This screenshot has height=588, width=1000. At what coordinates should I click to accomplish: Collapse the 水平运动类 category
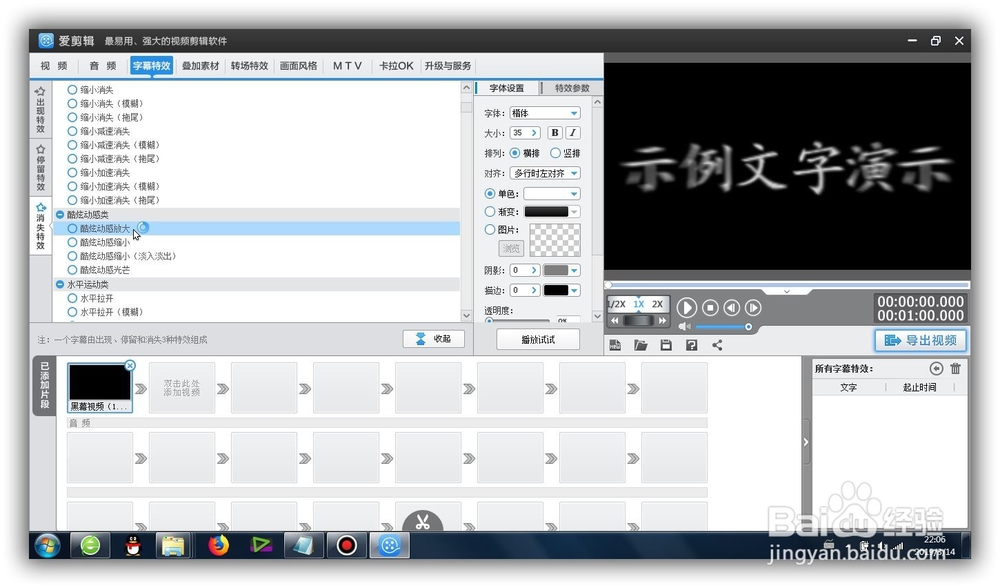(60, 284)
